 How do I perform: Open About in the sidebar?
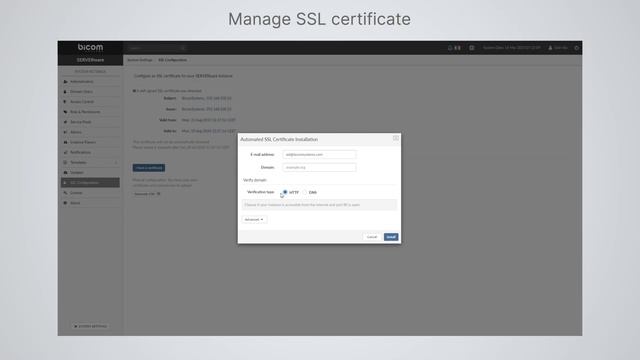(90, 203)
